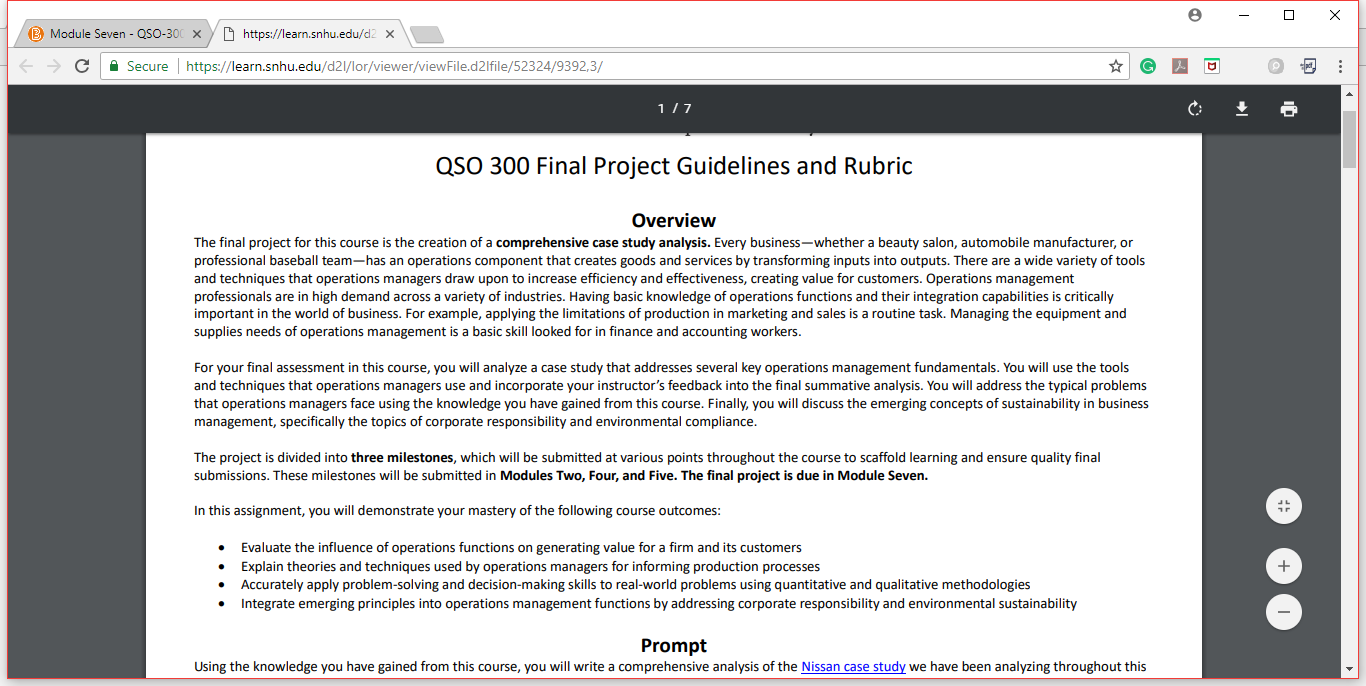Reload the current page

point(82,66)
